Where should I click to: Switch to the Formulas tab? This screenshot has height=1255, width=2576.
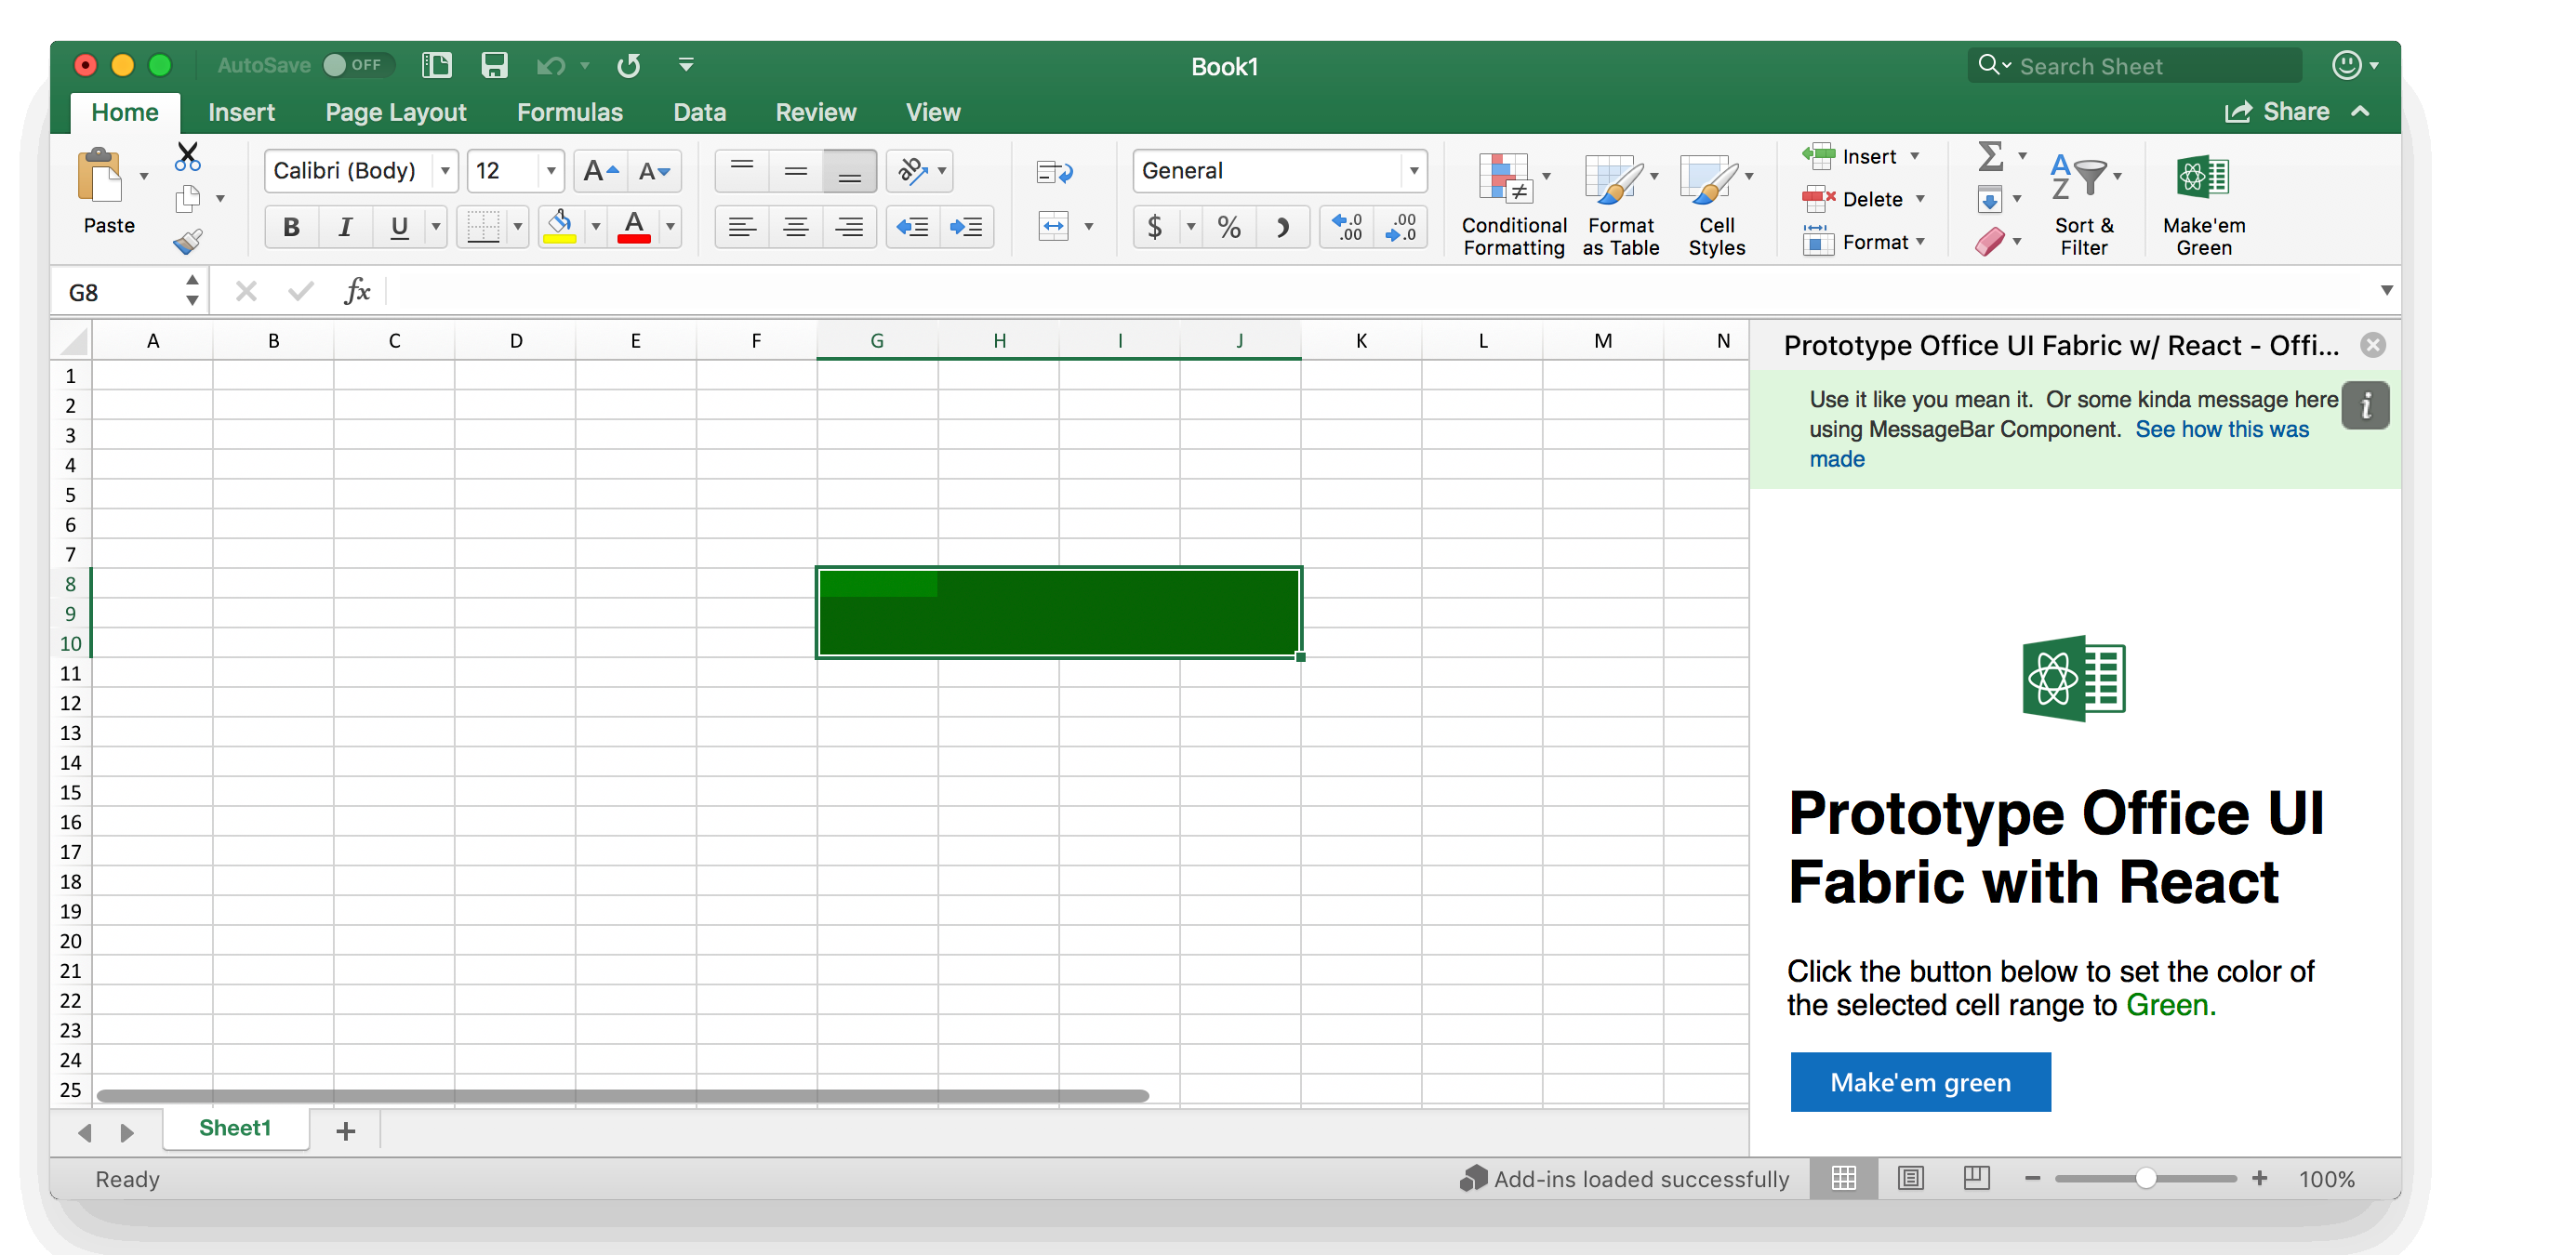pyautogui.click(x=569, y=112)
